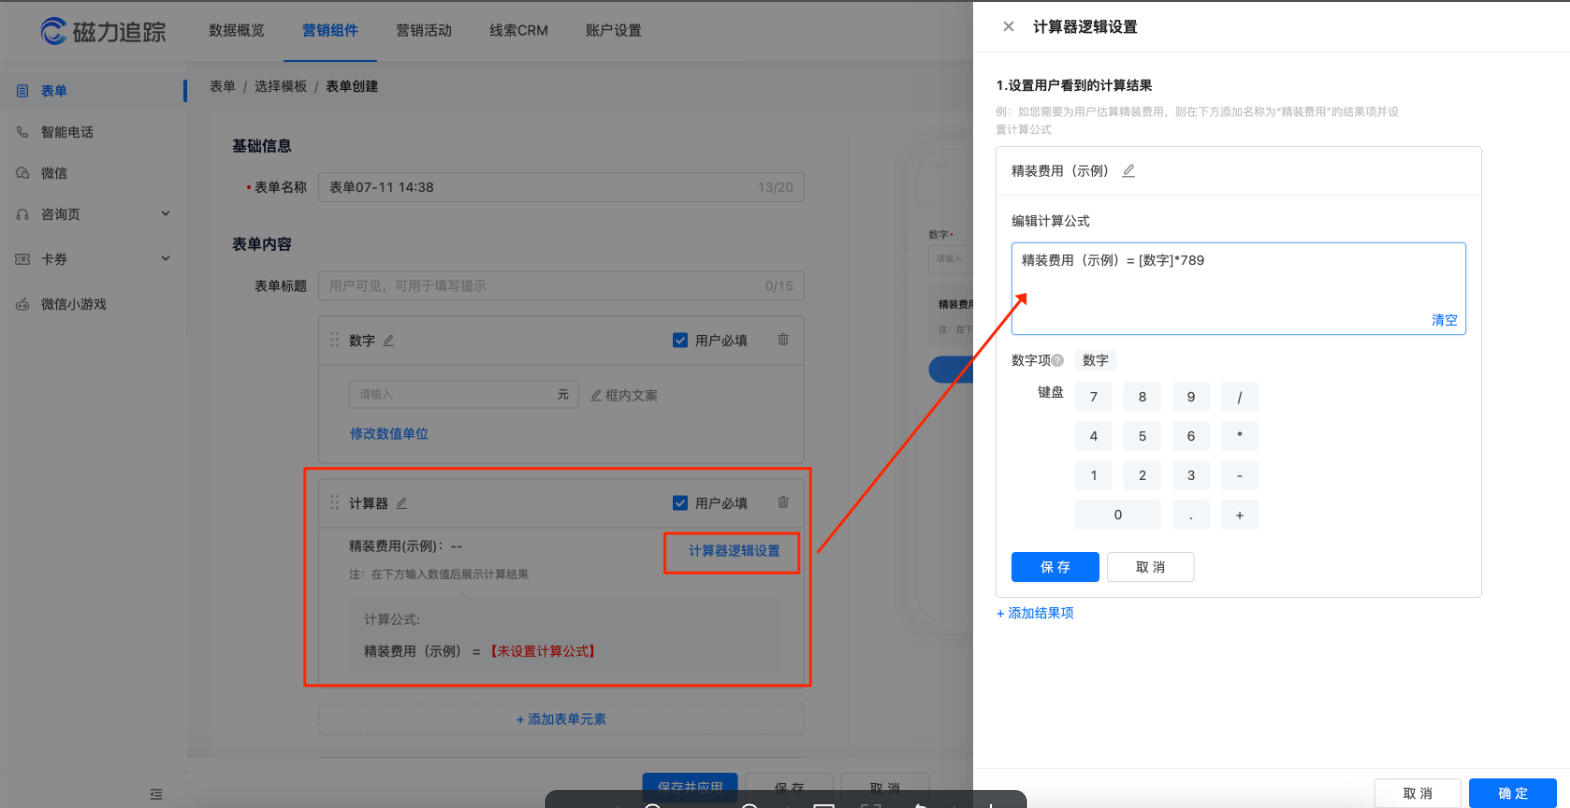Tap keypad key 5
The height and width of the screenshot is (808, 1570).
(1142, 436)
